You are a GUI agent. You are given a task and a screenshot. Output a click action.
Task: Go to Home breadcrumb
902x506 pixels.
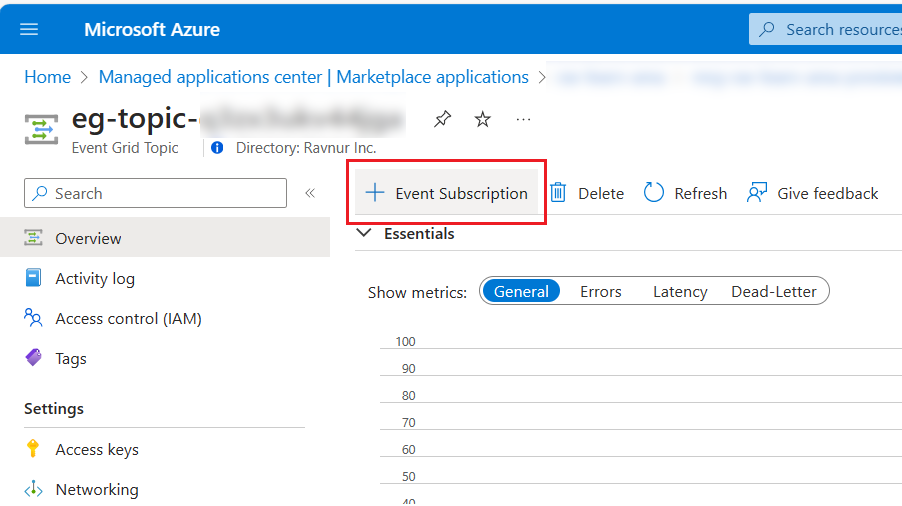tap(48, 77)
